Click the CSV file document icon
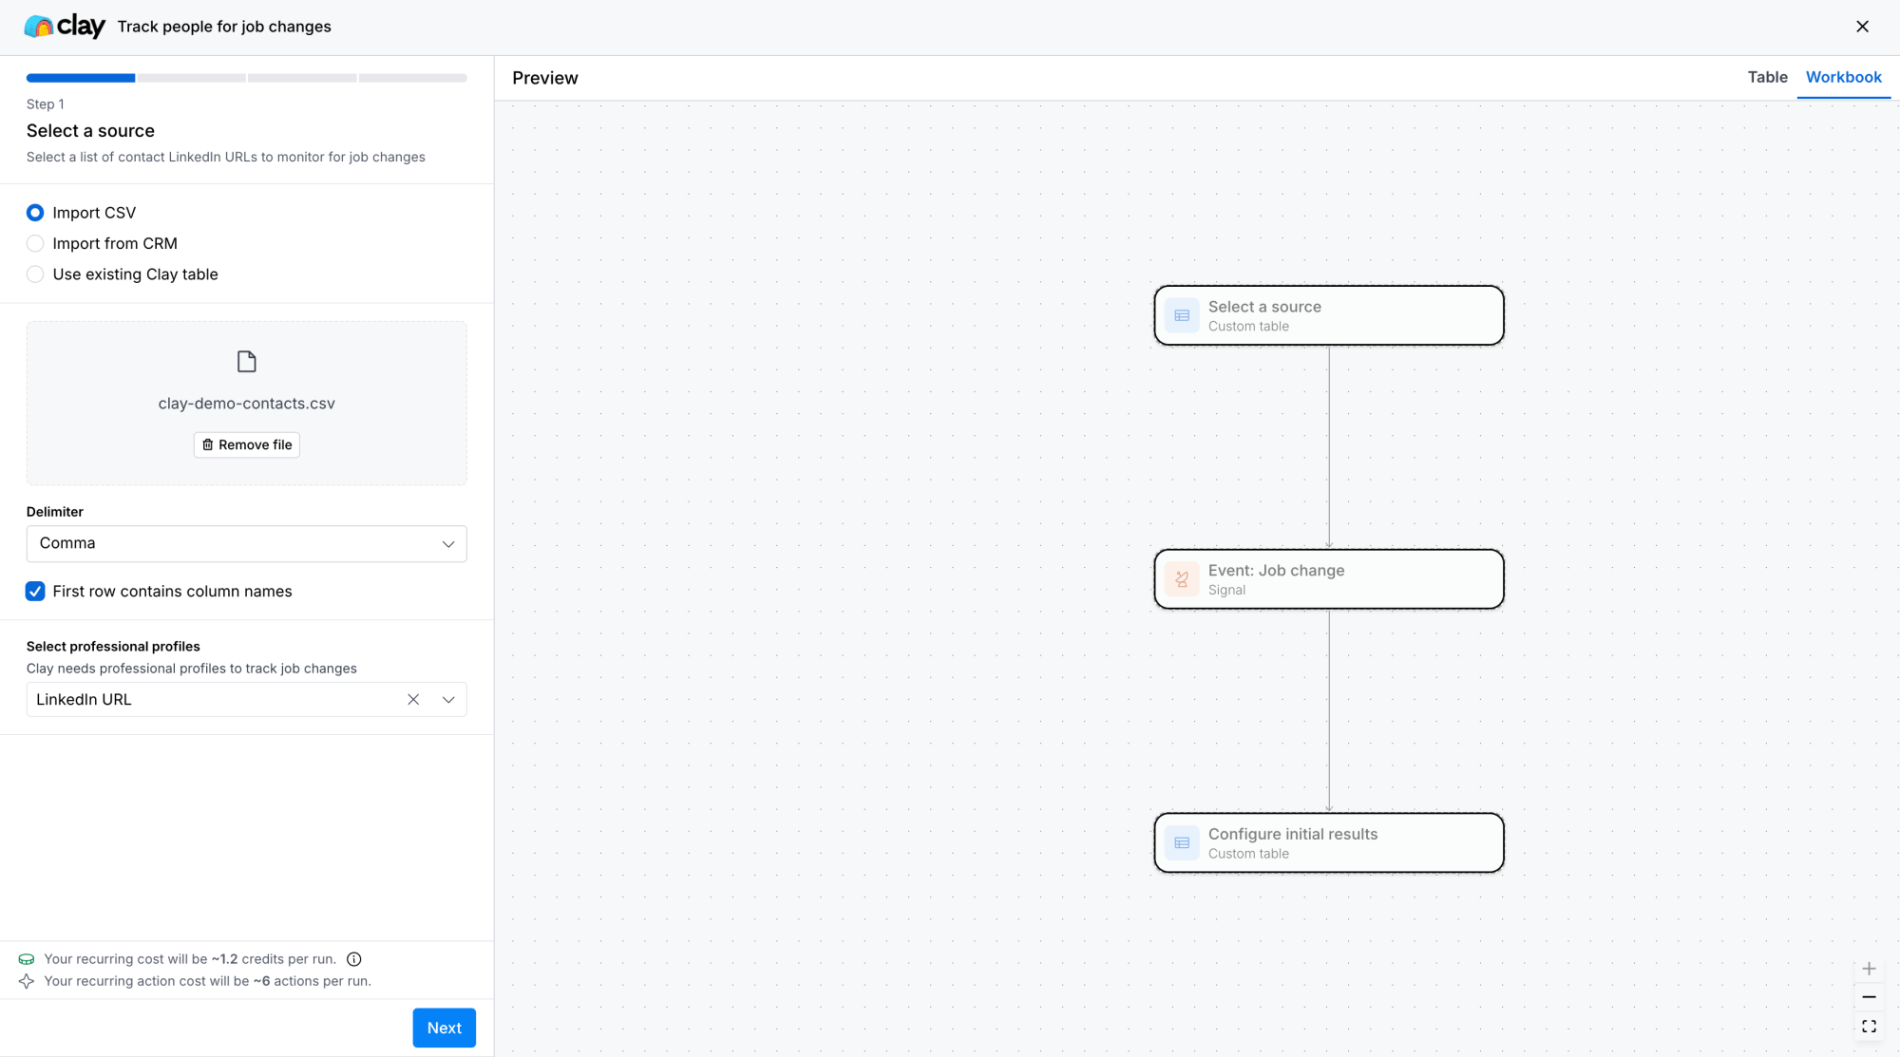 pos(246,361)
